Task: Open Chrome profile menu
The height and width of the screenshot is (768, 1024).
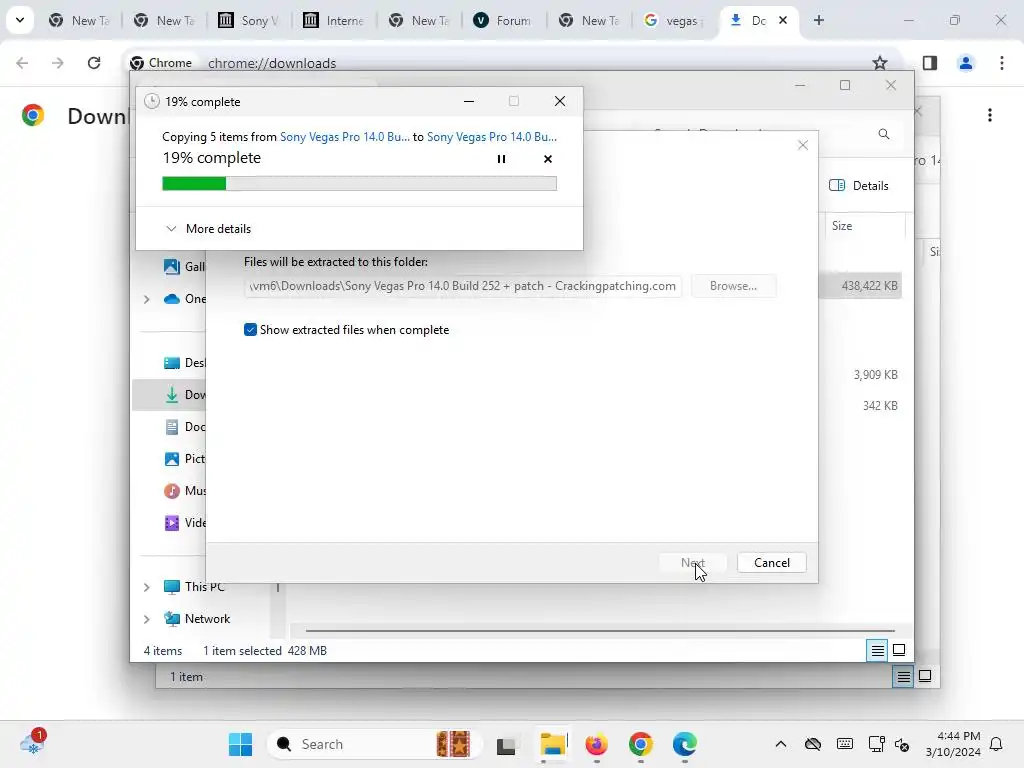Action: (965, 63)
